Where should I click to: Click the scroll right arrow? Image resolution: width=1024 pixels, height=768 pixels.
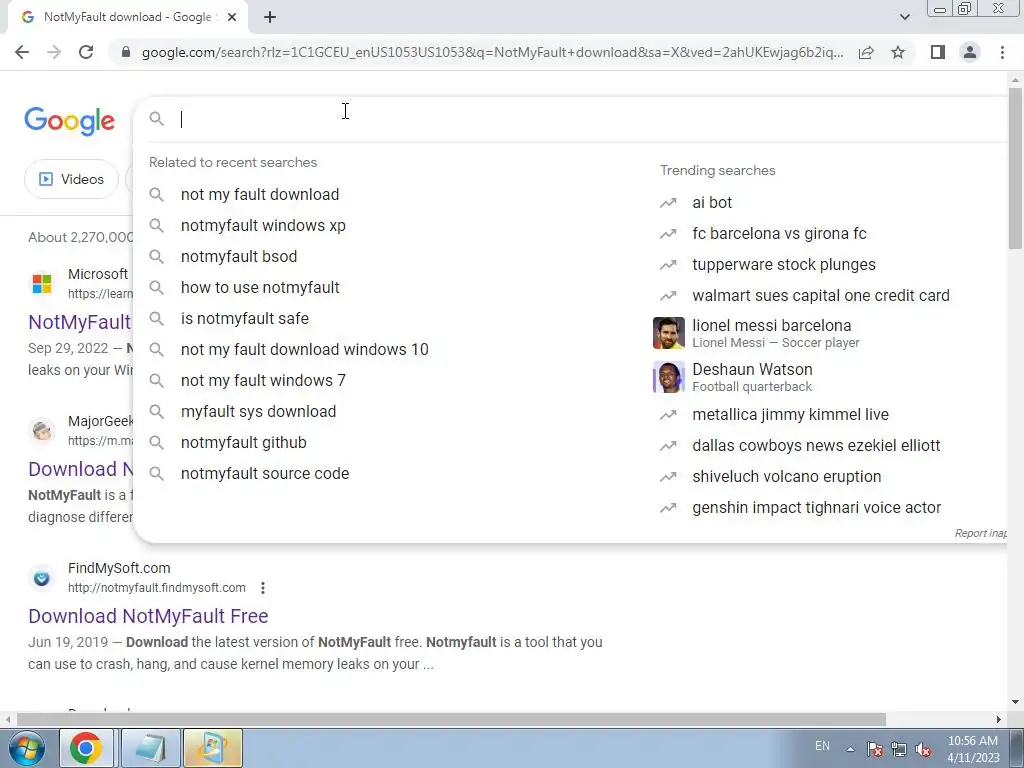click(x=999, y=720)
